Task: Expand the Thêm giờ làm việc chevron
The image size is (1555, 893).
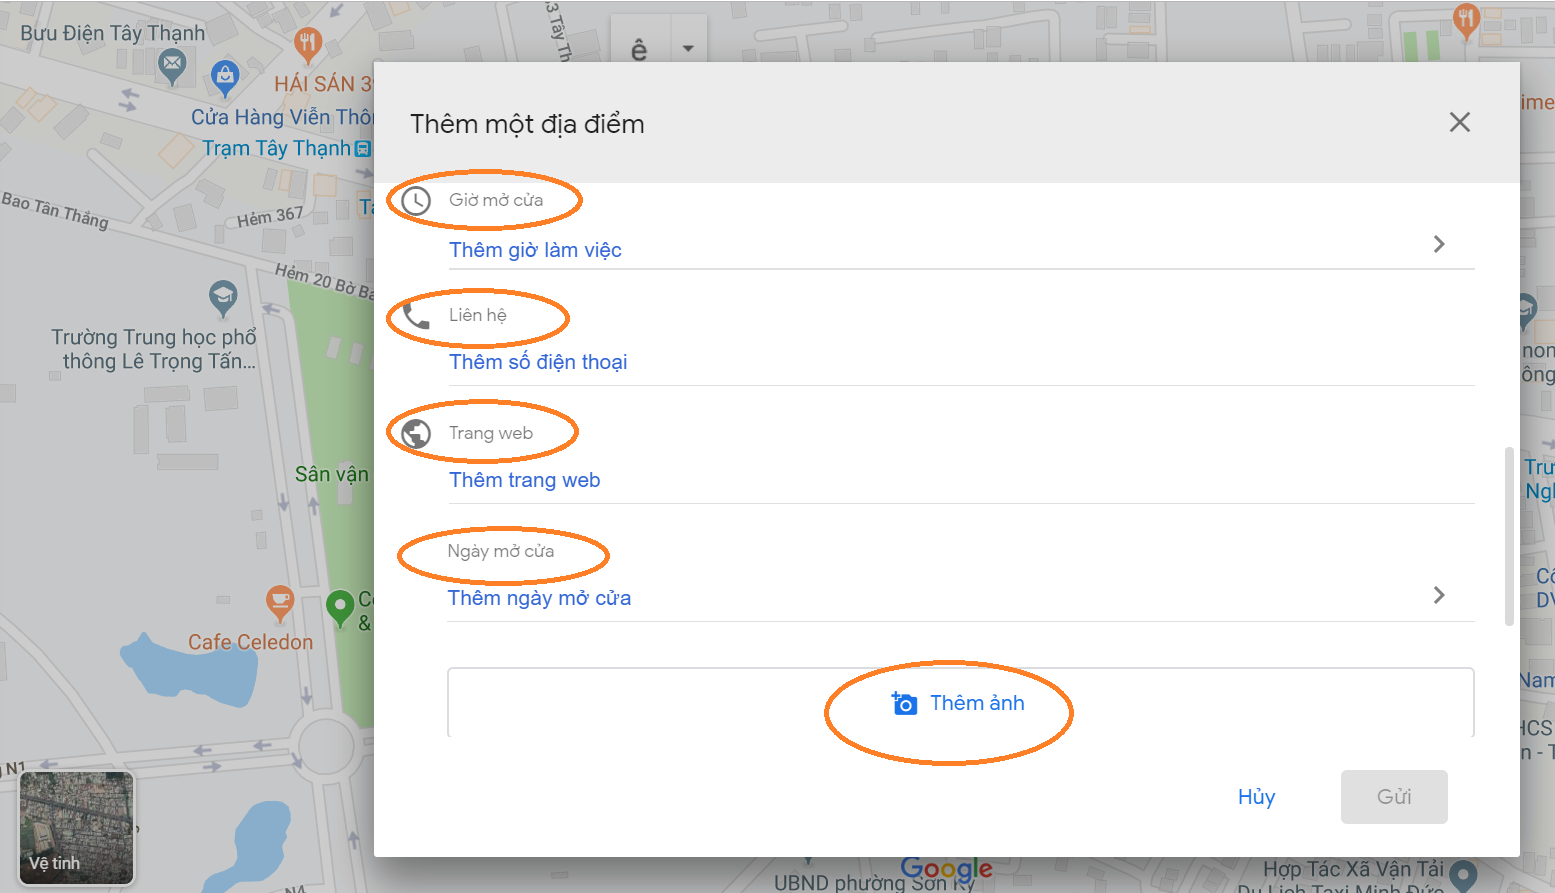Action: click(x=1439, y=244)
